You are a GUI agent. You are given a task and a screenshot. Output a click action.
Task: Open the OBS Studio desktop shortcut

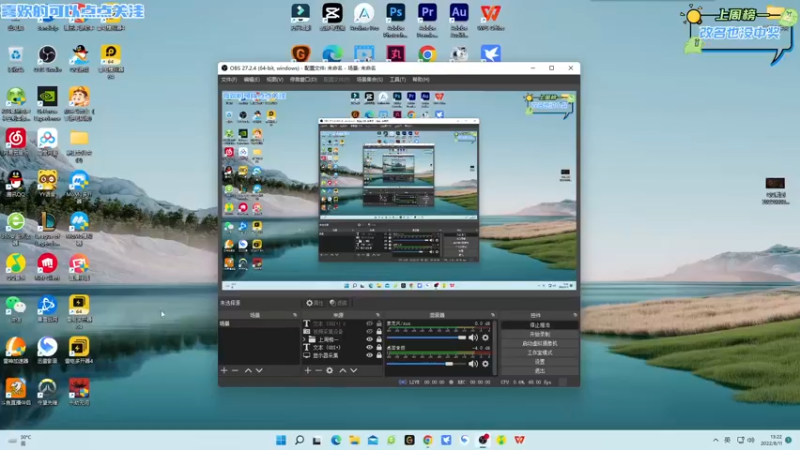[47, 59]
